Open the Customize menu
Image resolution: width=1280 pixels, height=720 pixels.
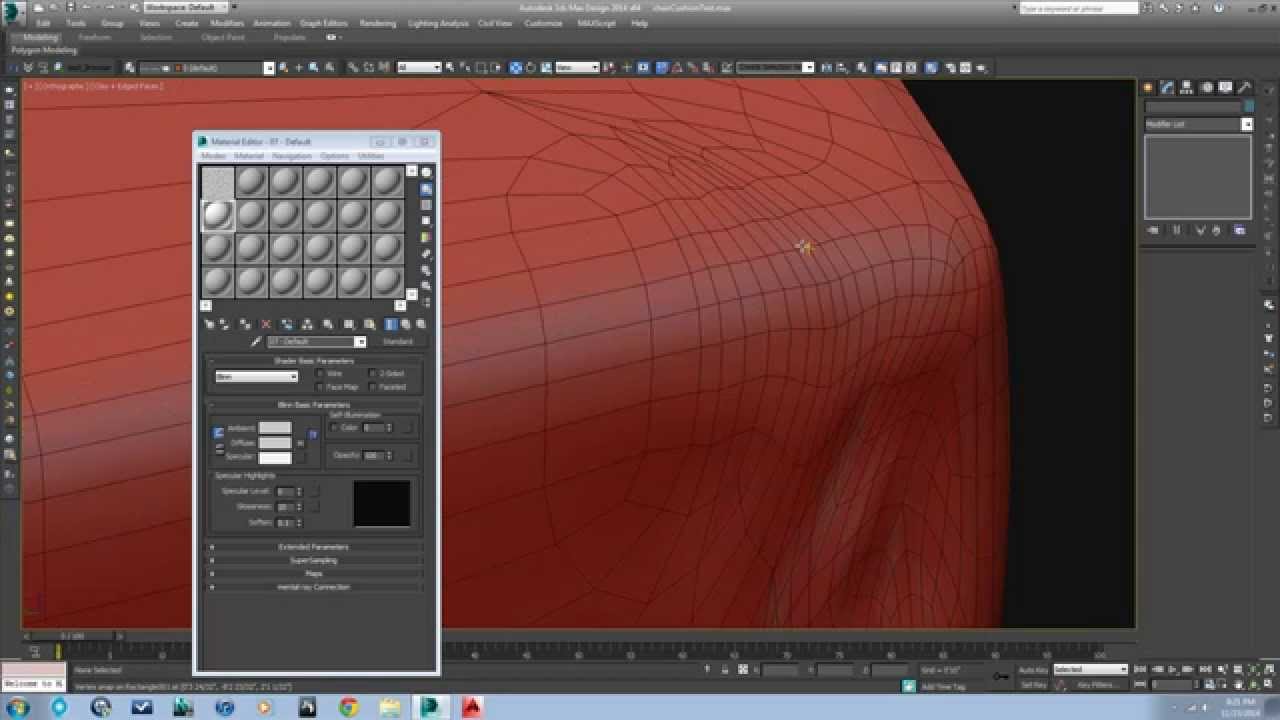543,23
